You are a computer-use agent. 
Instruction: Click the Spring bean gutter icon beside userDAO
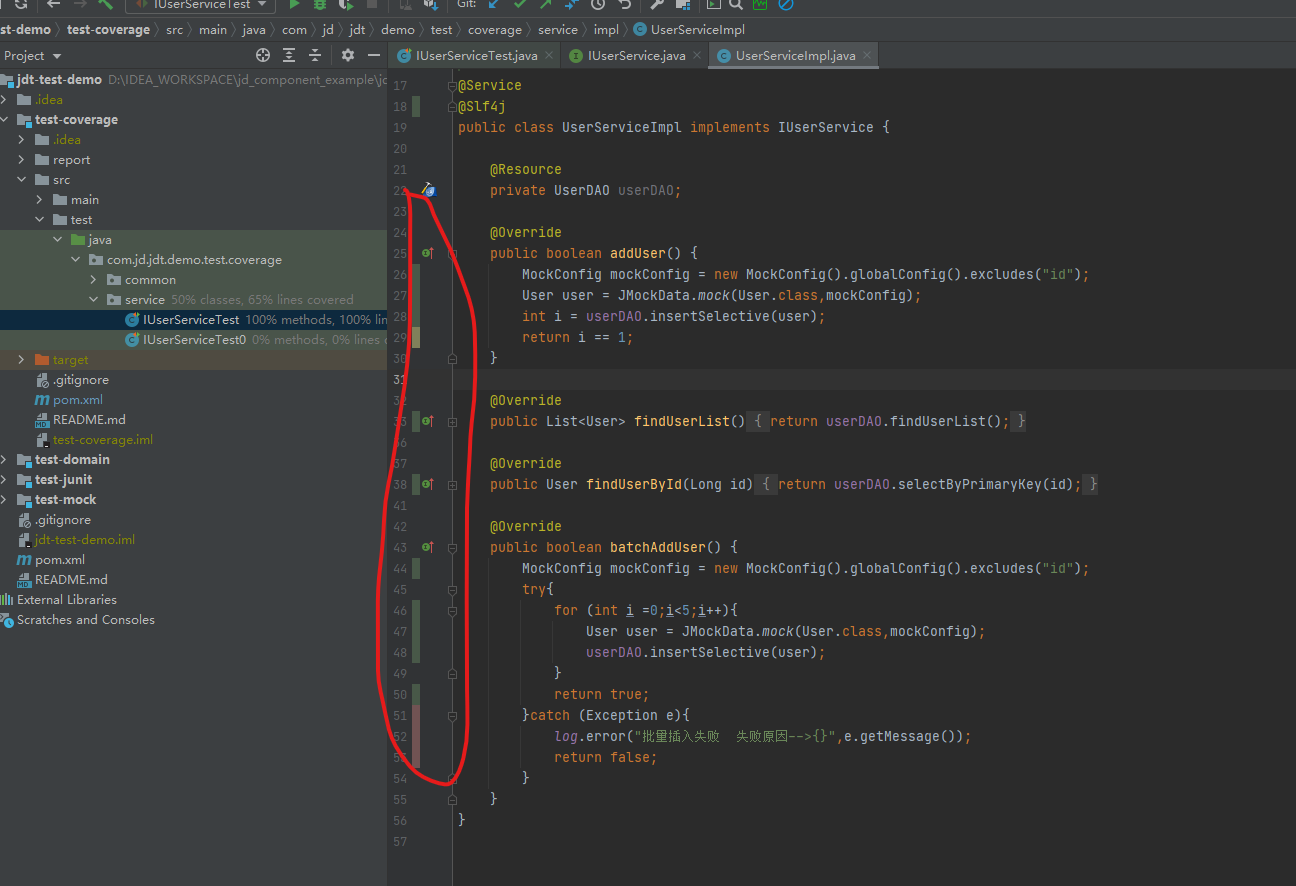click(x=428, y=189)
